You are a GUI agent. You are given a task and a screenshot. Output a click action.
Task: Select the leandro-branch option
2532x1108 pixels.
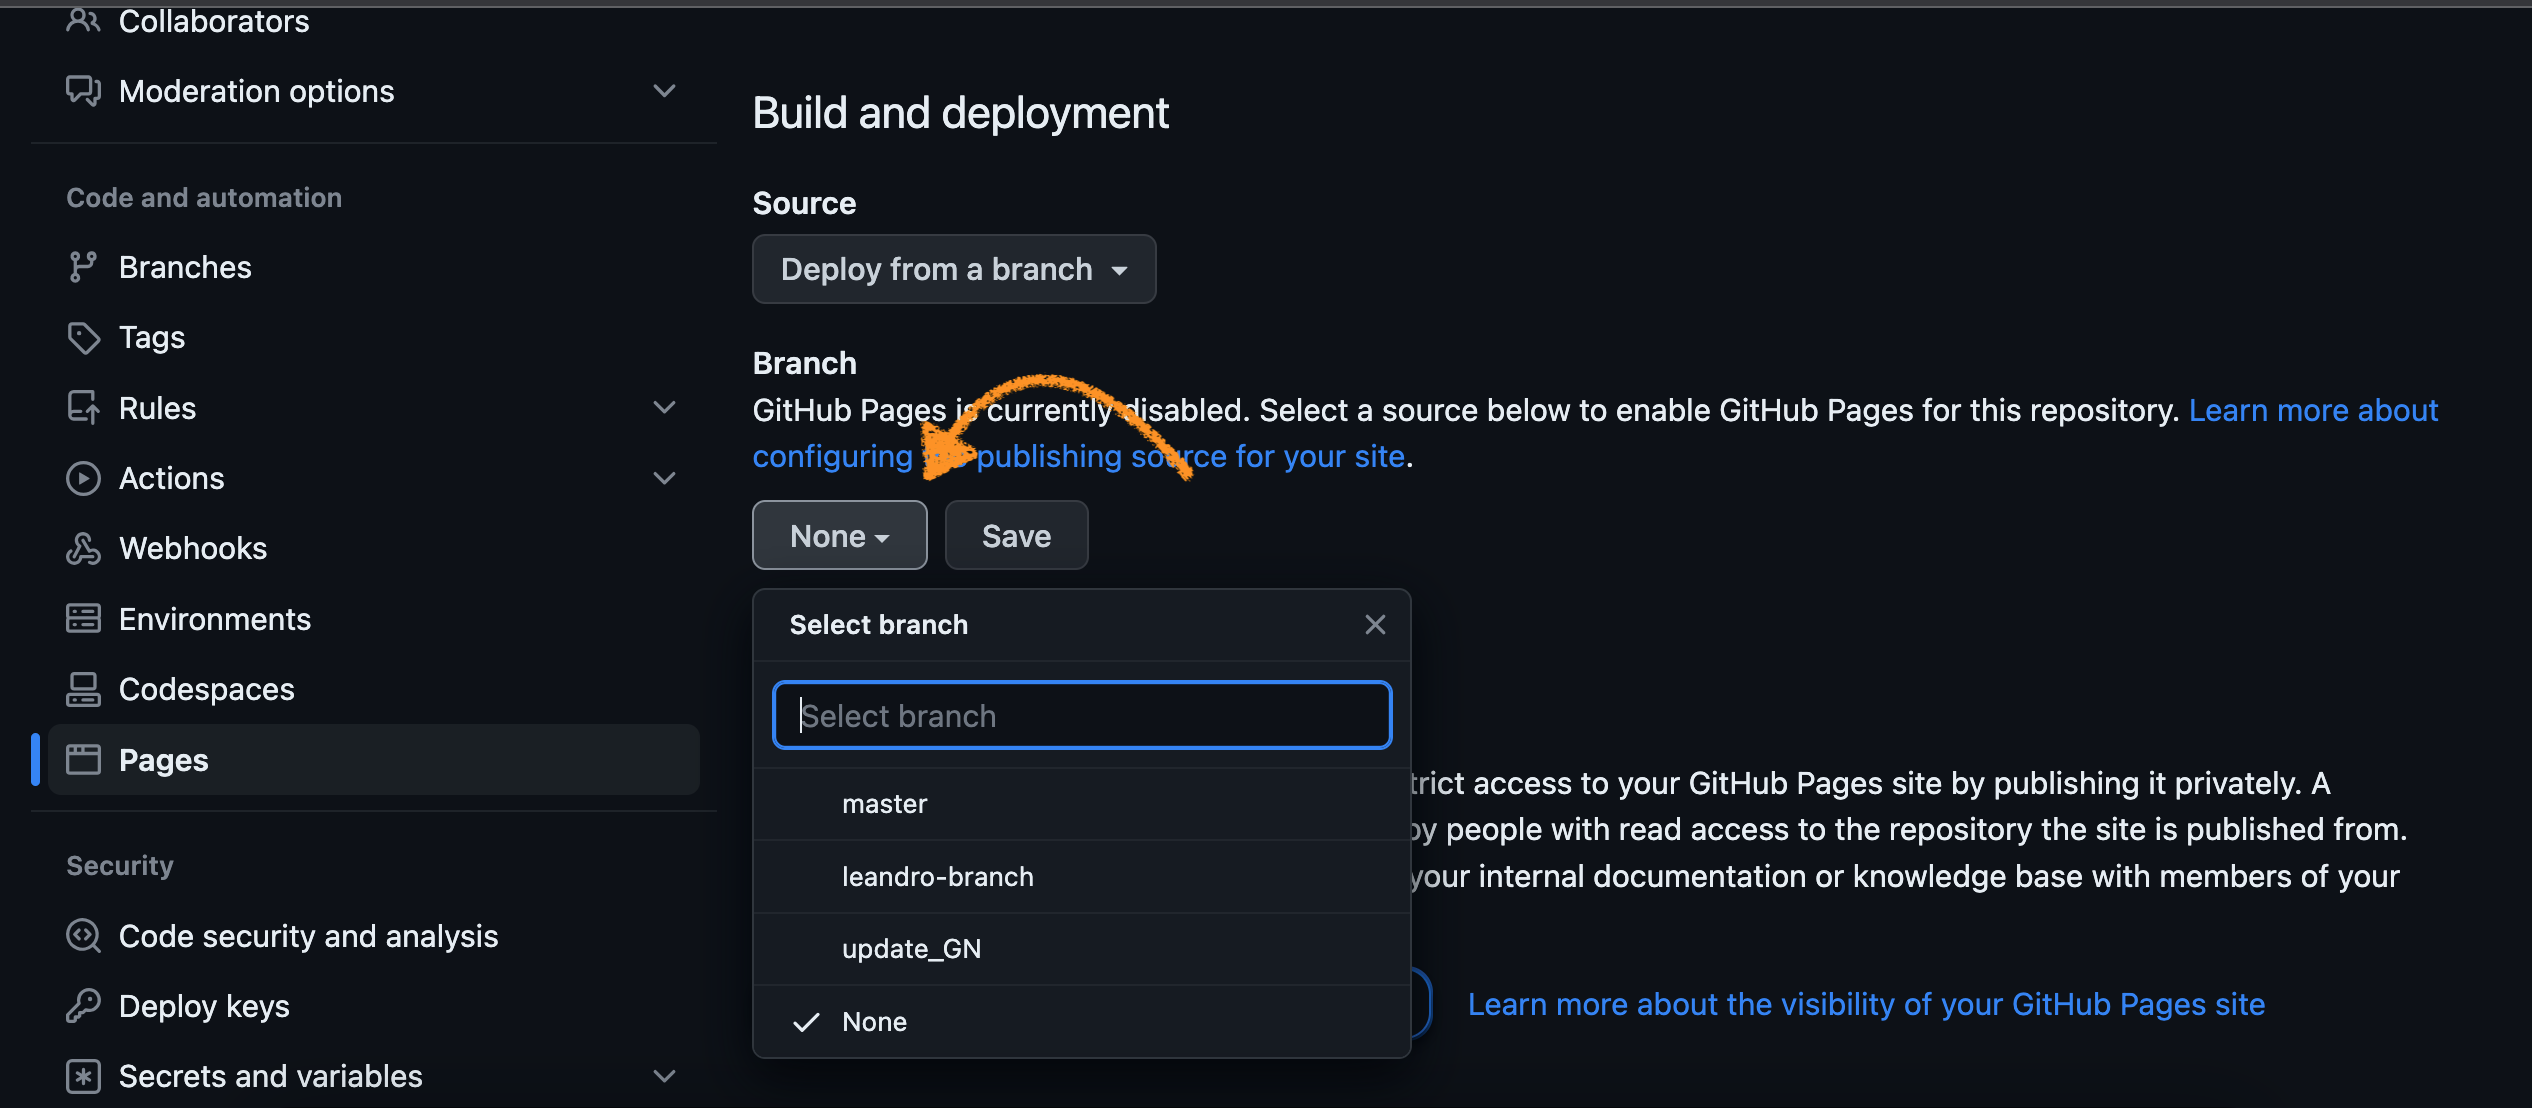point(1082,877)
